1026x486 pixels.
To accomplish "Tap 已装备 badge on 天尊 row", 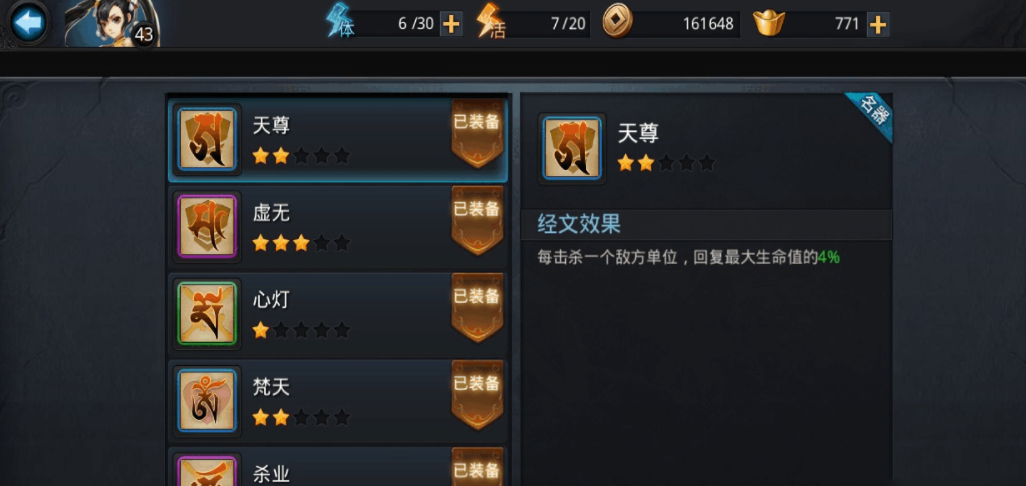I will [477, 133].
